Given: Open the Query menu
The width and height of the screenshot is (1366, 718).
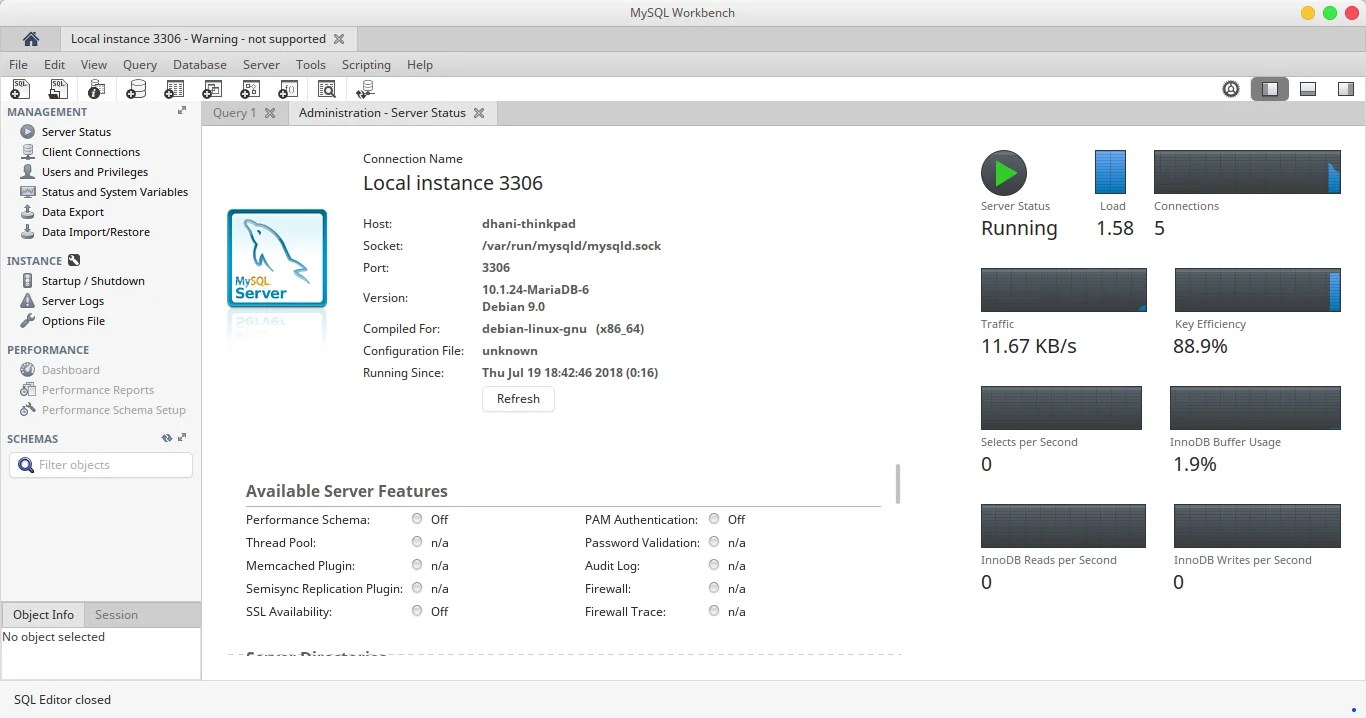Looking at the screenshot, I should 140,65.
